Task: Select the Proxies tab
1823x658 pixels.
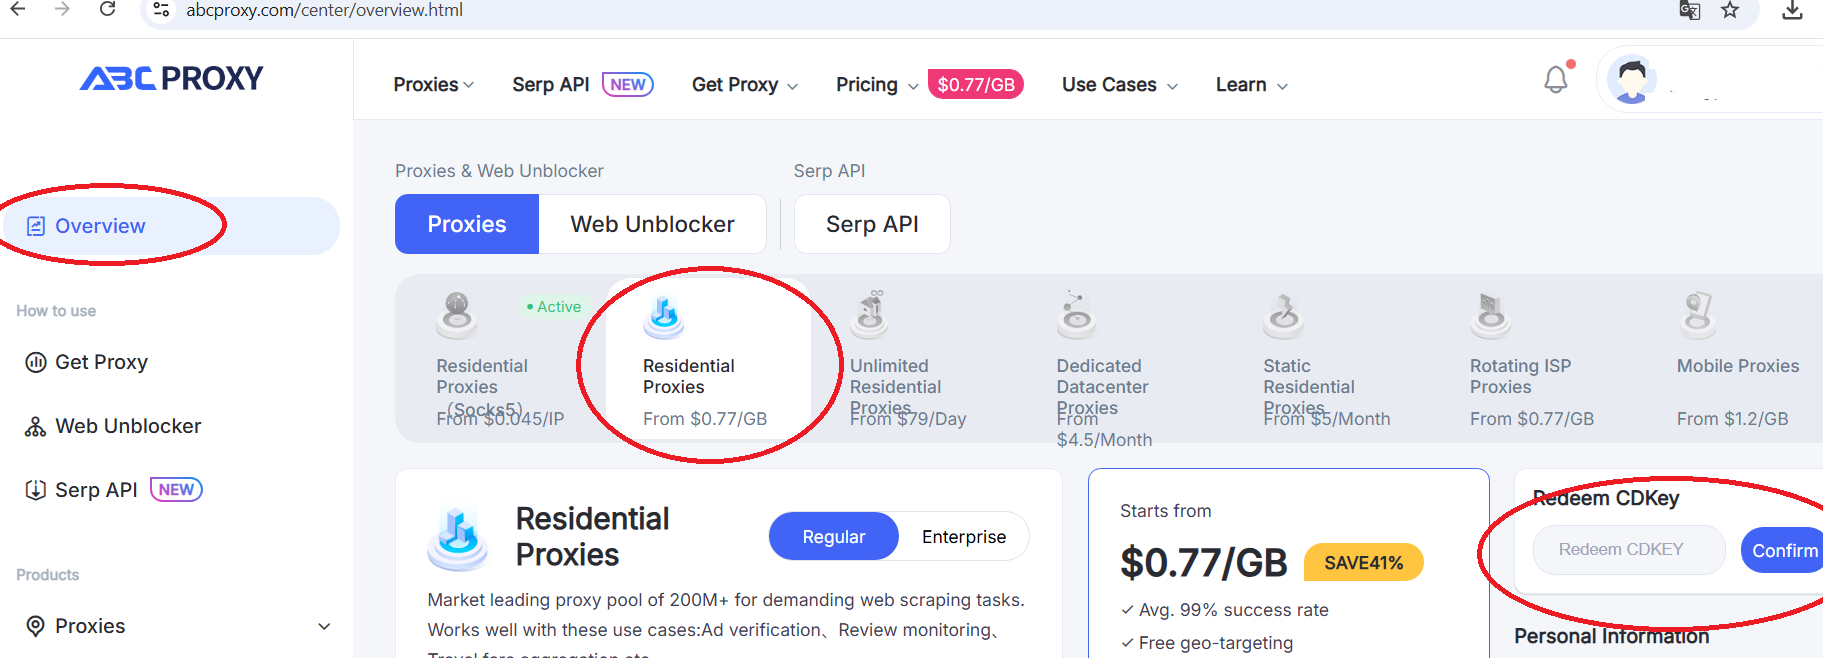Action: pos(467,224)
